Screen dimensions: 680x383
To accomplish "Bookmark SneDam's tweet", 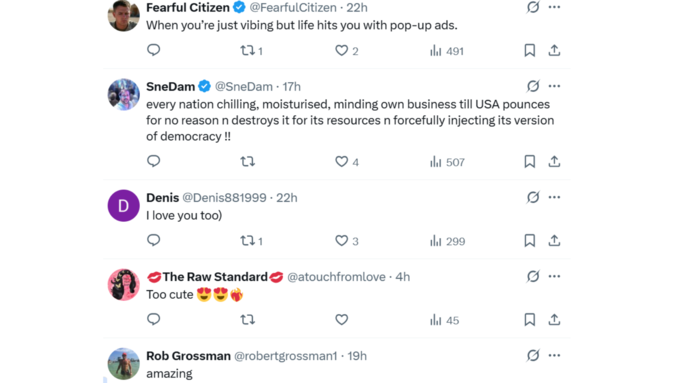I will click(530, 161).
